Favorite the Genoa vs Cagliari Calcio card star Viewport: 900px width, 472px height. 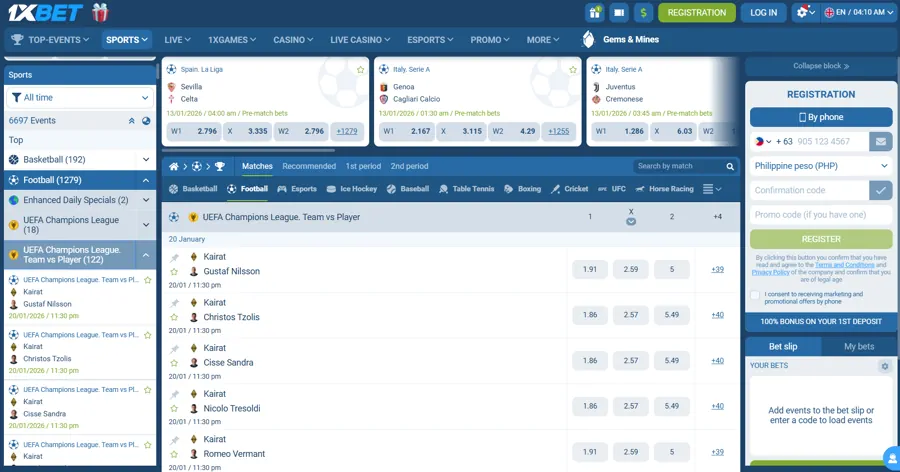pyautogui.click(x=573, y=69)
